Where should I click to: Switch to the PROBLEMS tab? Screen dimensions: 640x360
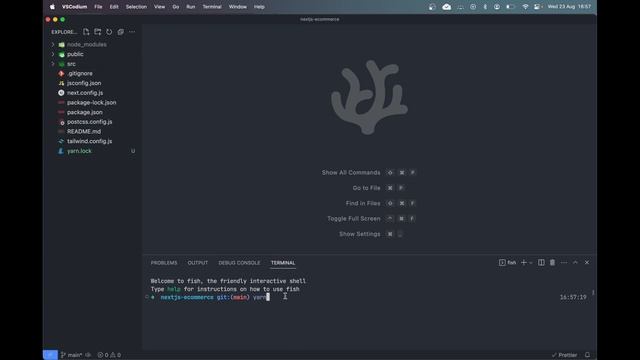164,263
